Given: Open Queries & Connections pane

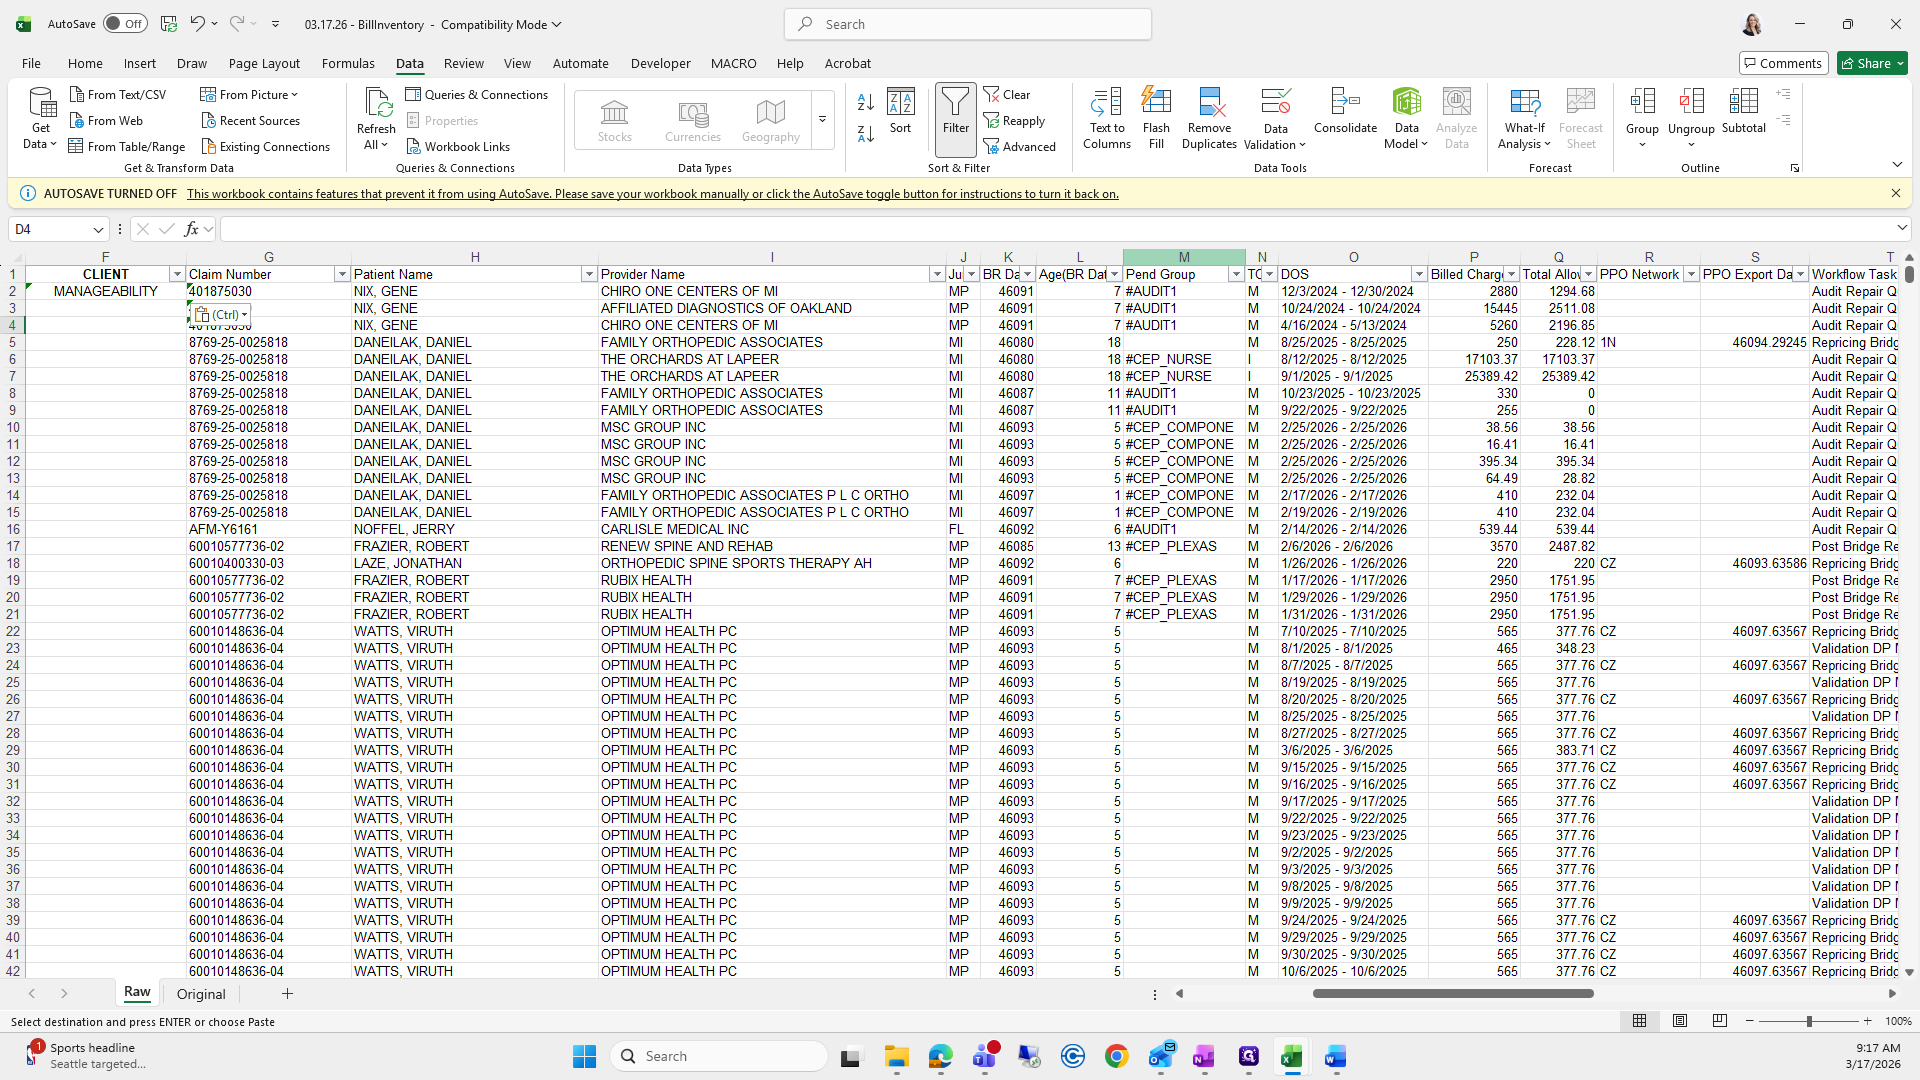Looking at the screenshot, I should tap(477, 94).
